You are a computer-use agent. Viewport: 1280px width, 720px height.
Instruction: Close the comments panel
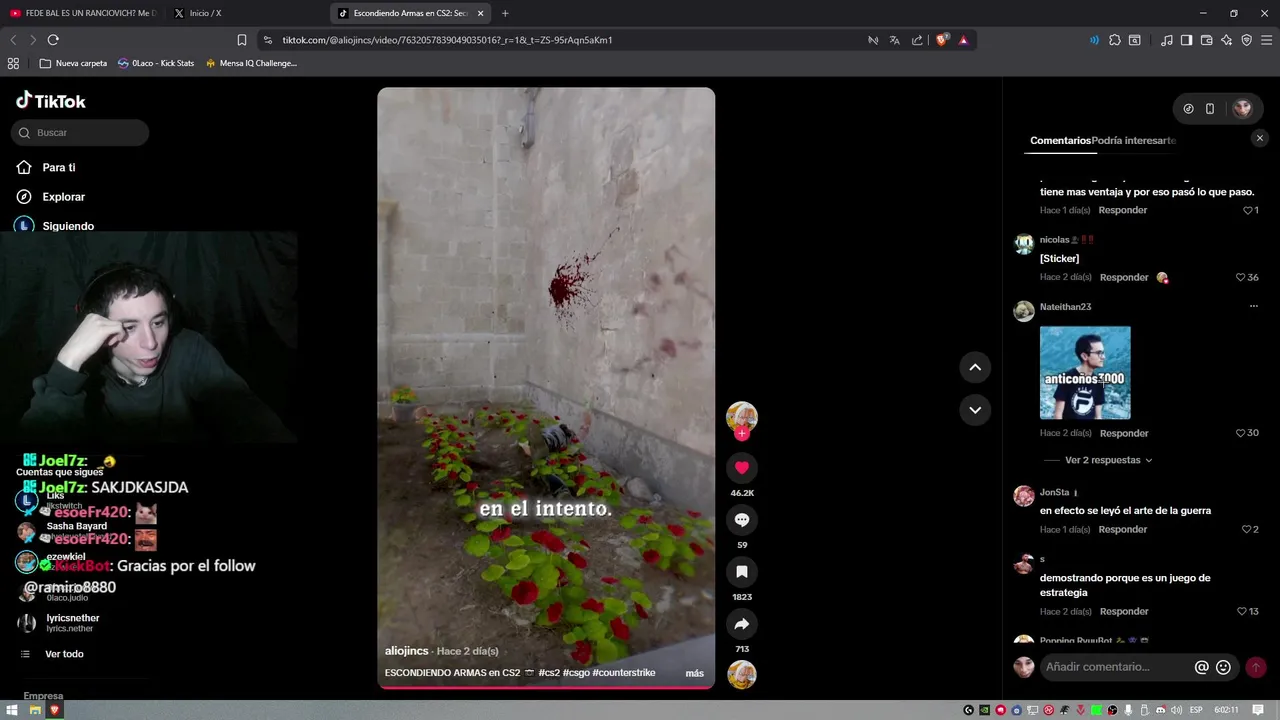click(1260, 139)
